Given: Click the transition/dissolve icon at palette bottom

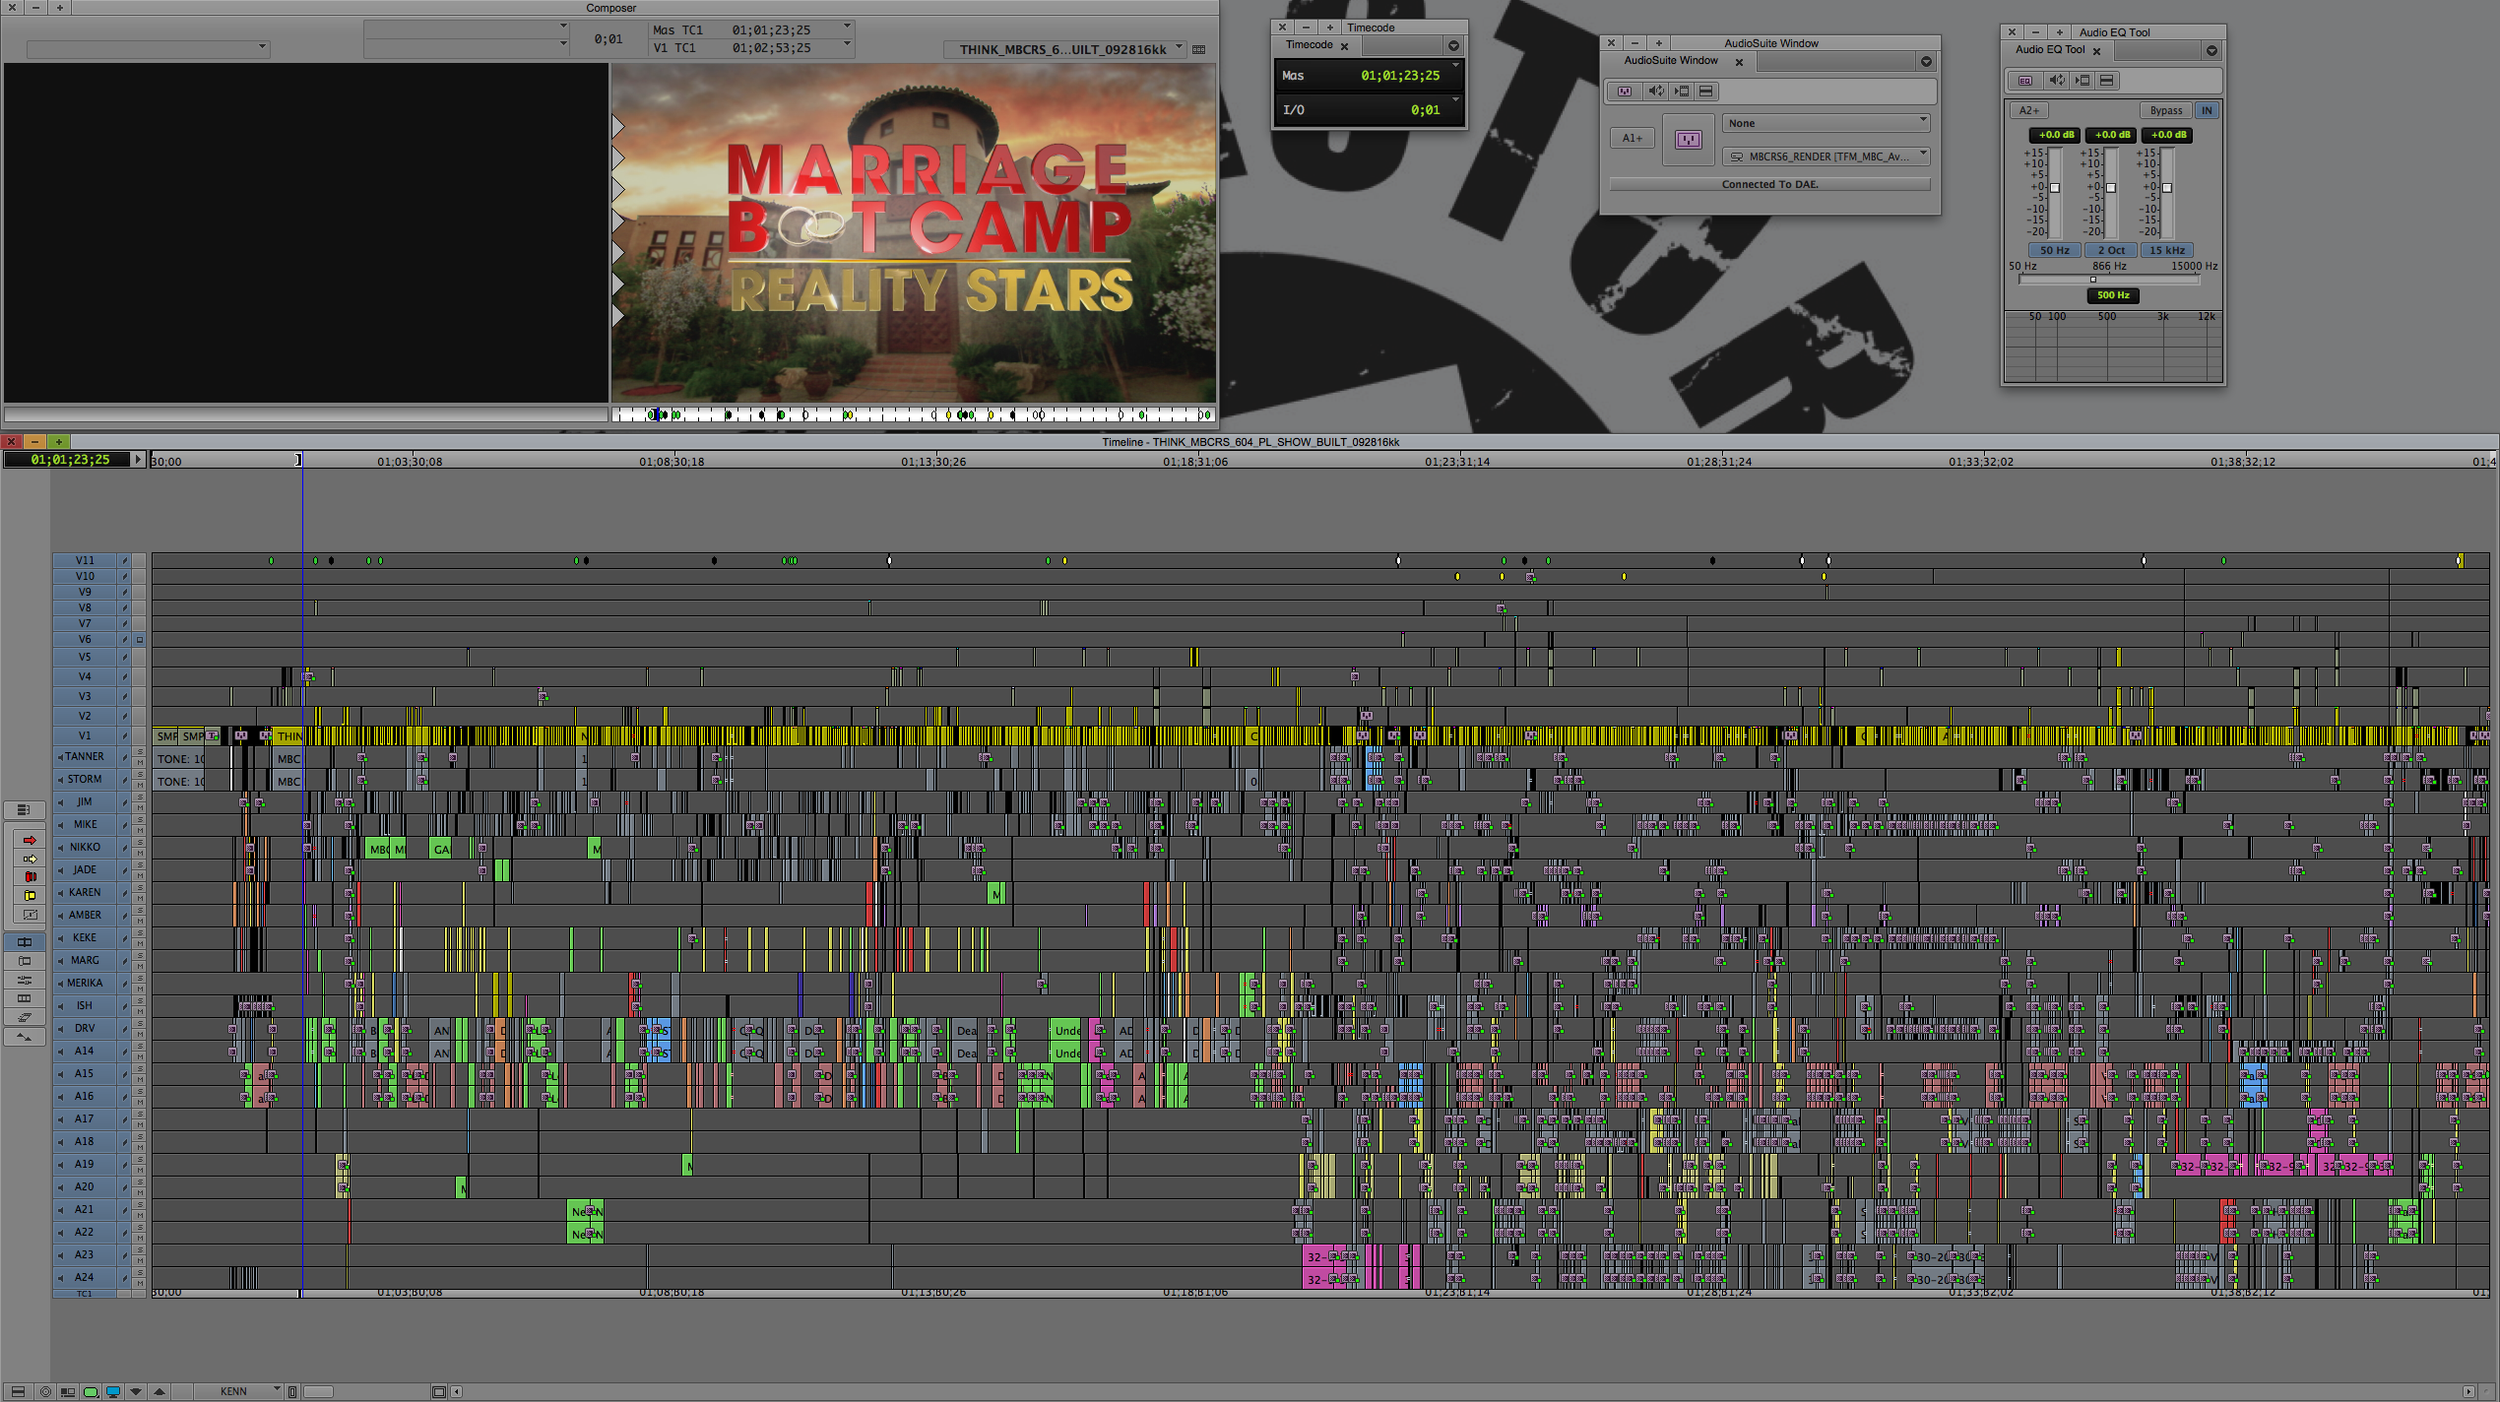Looking at the screenshot, I should pyautogui.click(x=25, y=1037).
